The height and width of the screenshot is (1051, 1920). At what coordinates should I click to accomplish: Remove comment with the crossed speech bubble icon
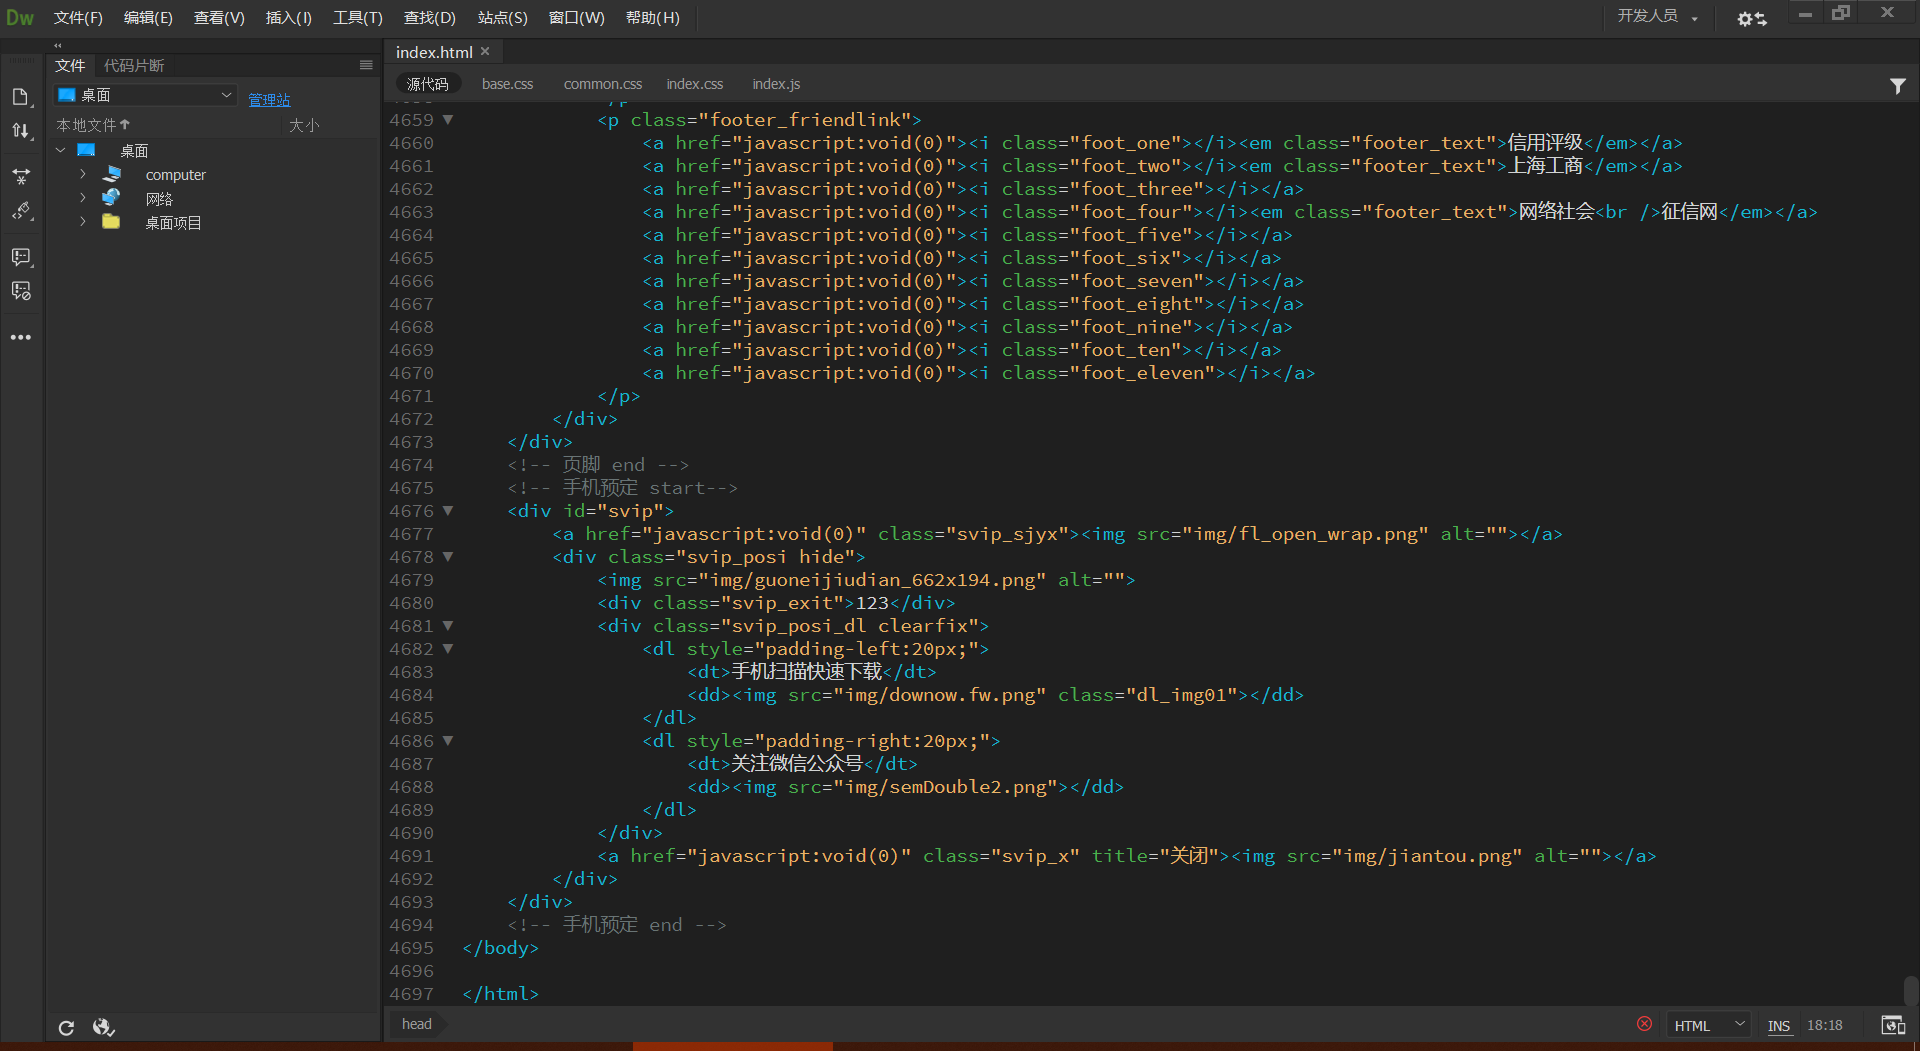20,291
